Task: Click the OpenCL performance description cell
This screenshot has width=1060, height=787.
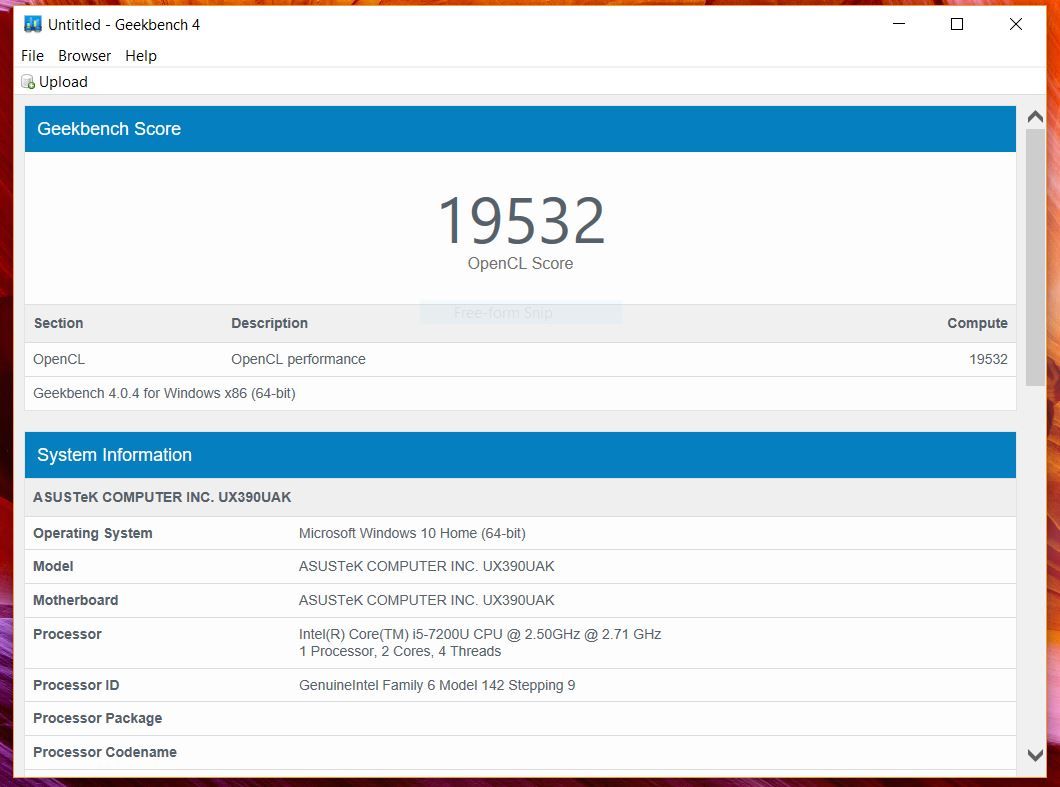Action: pos(298,360)
